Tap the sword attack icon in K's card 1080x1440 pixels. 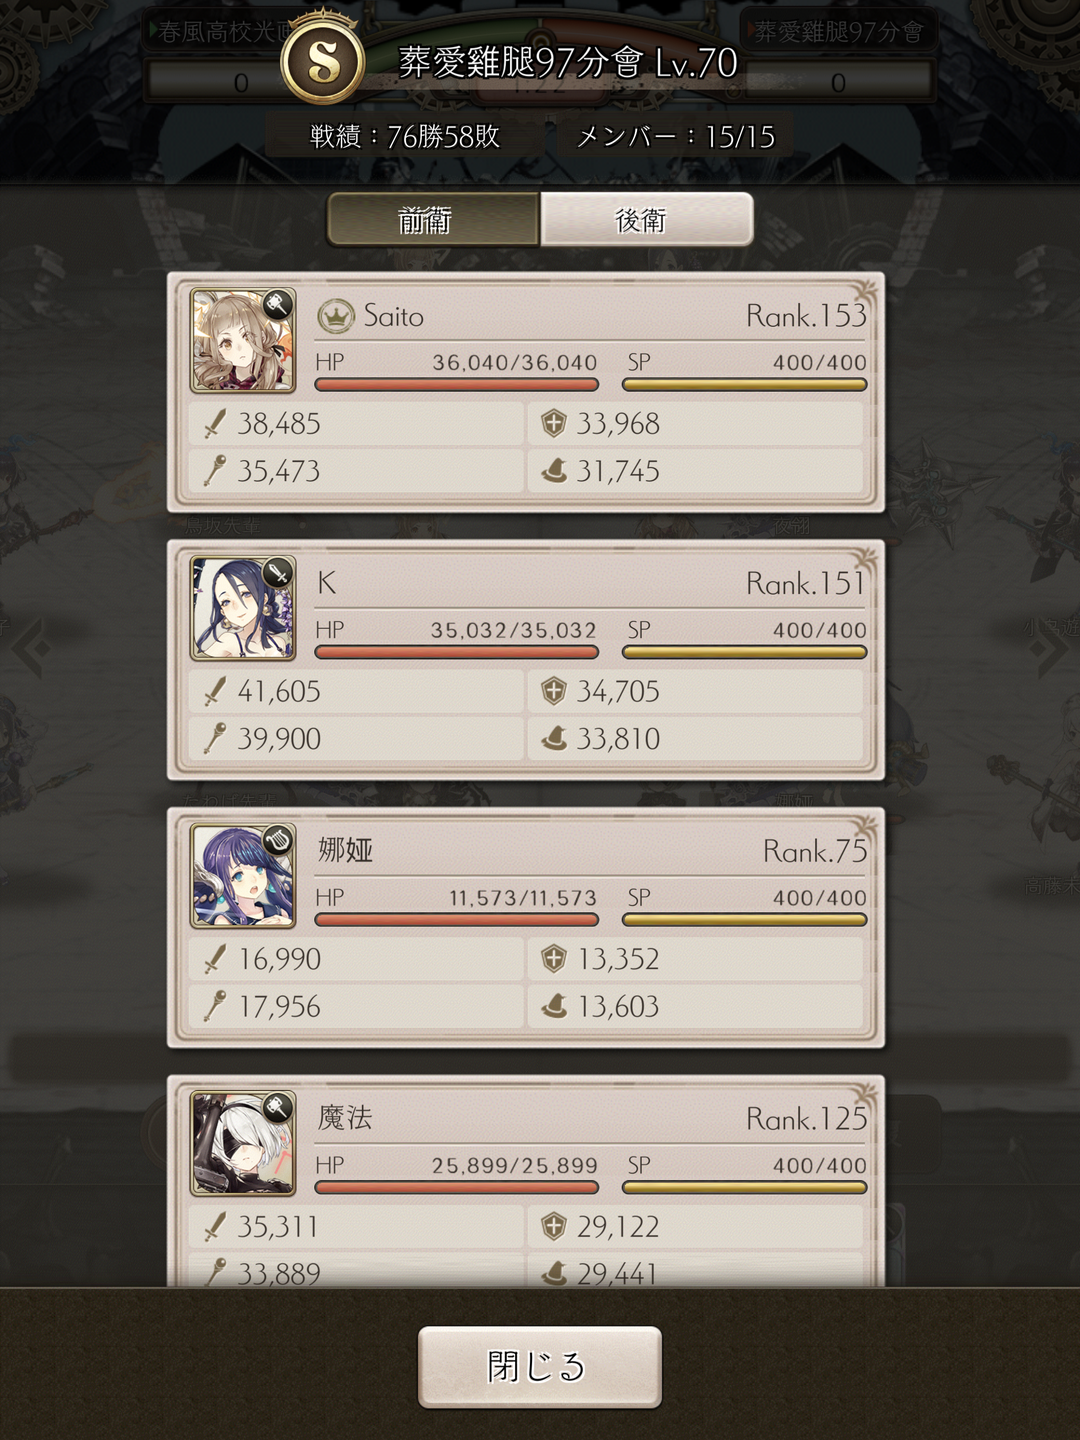[214, 691]
